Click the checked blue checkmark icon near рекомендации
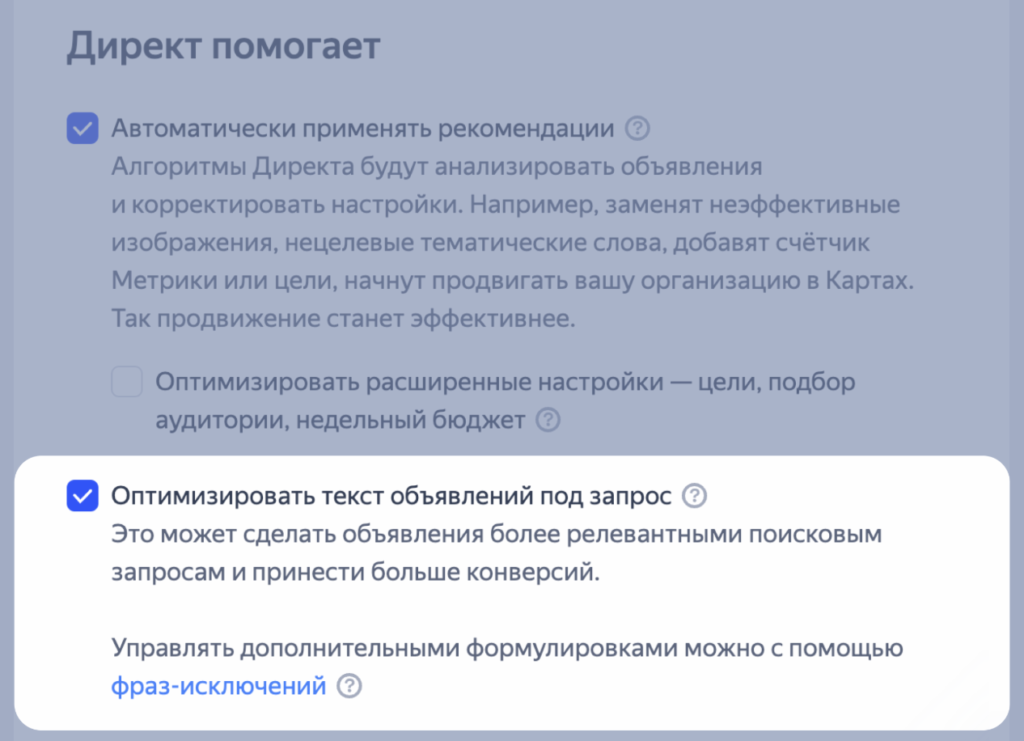This screenshot has width=1024, height=741. (82, 128)
